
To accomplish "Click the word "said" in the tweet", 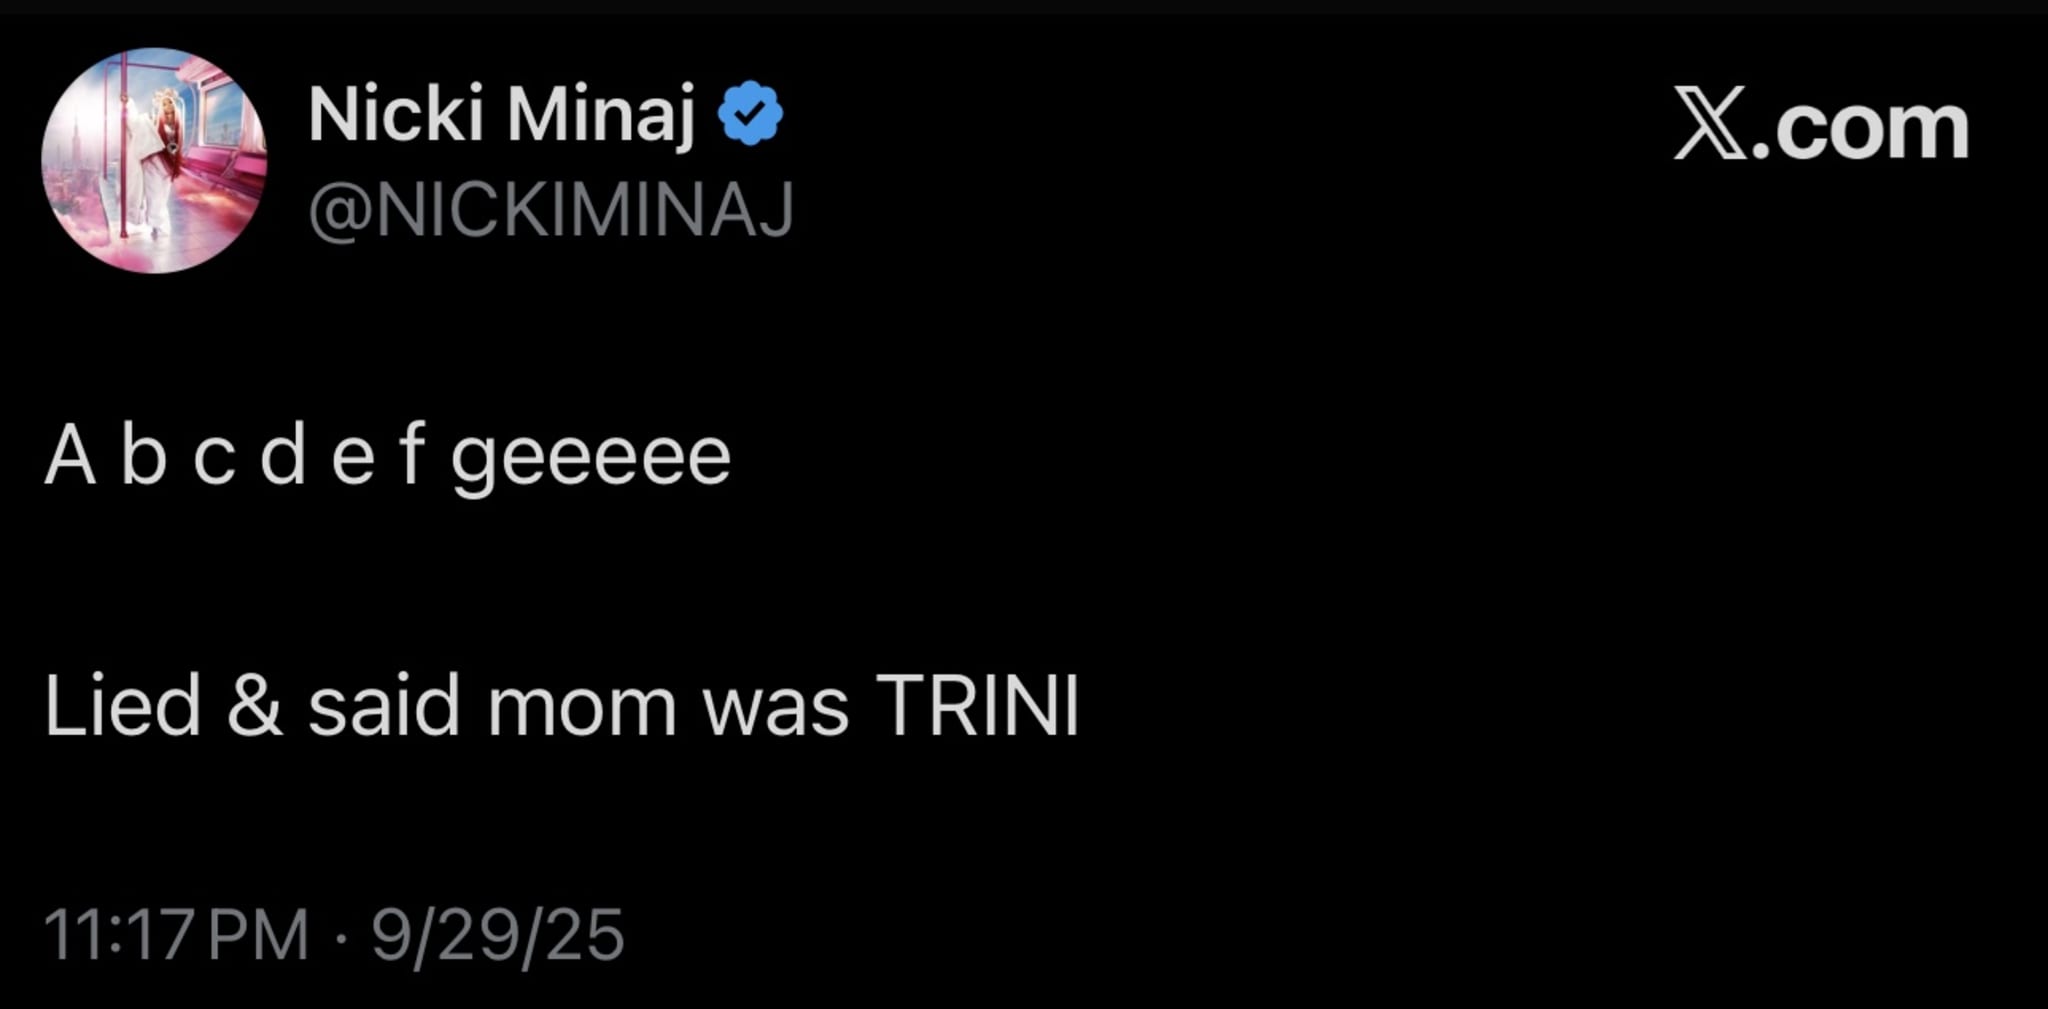I will [x=383, y=706].
